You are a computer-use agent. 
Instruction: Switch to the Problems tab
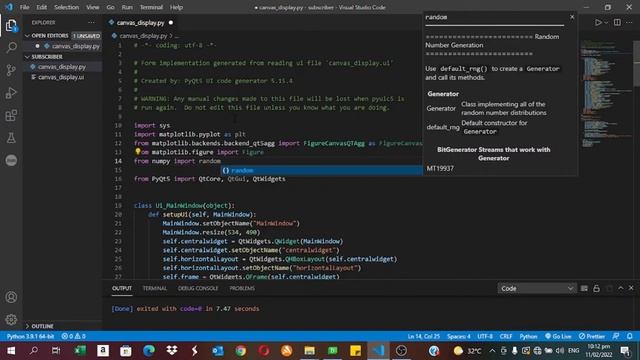(x=242, y=288)
